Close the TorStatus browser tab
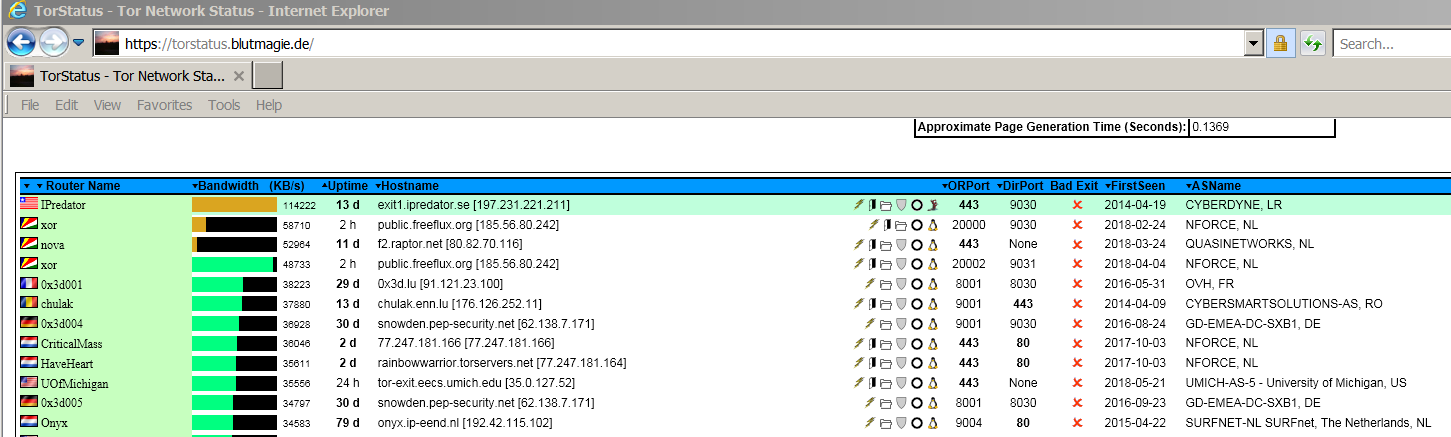The width and height of the screenshot is (1451, 437). coord(239,76)
